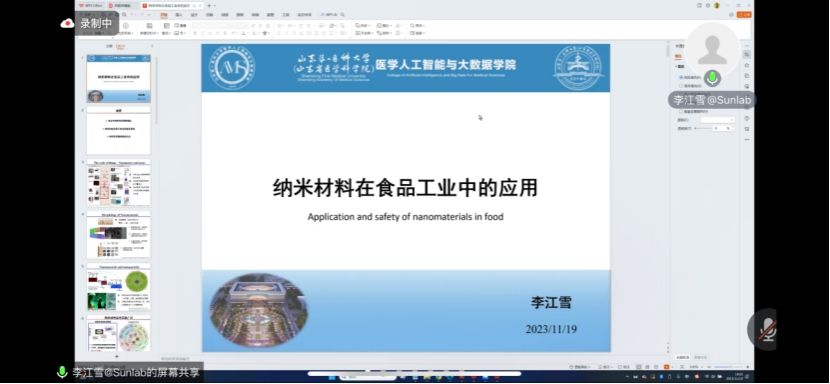The height and width of the screenshot is (384, 830).
Task: Adjust the transparency slider in properties pane
Action: [702, 128]
